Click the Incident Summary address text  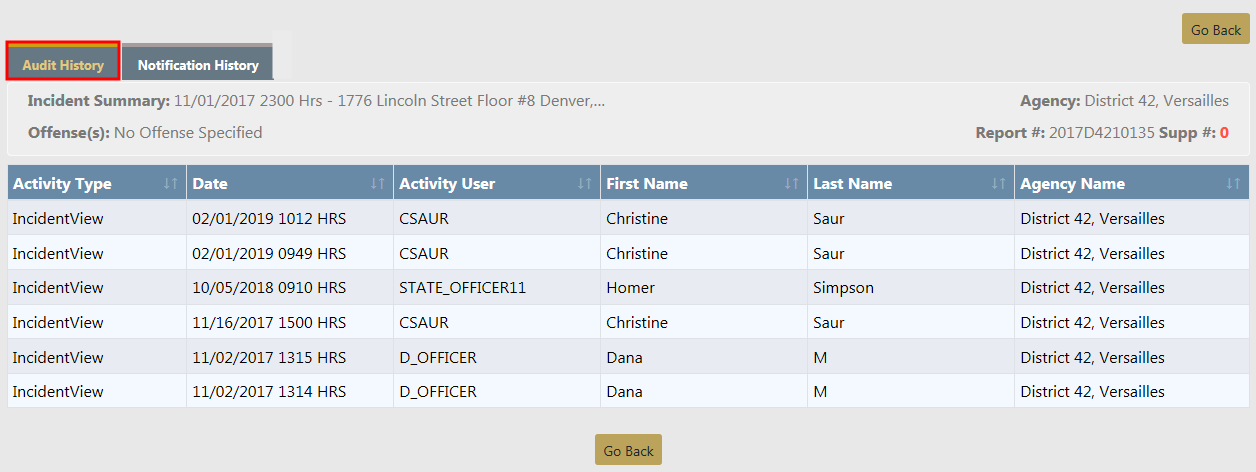tap(389, 101)
